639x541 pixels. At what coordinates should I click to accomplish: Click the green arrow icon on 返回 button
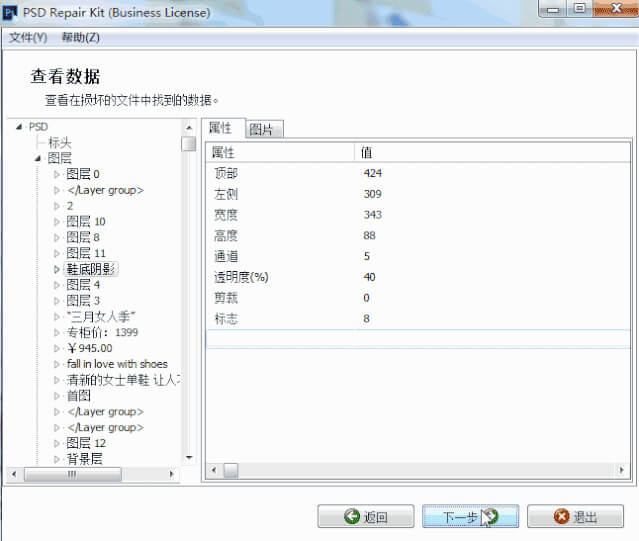pyautogui.click(x=351, y=517)
